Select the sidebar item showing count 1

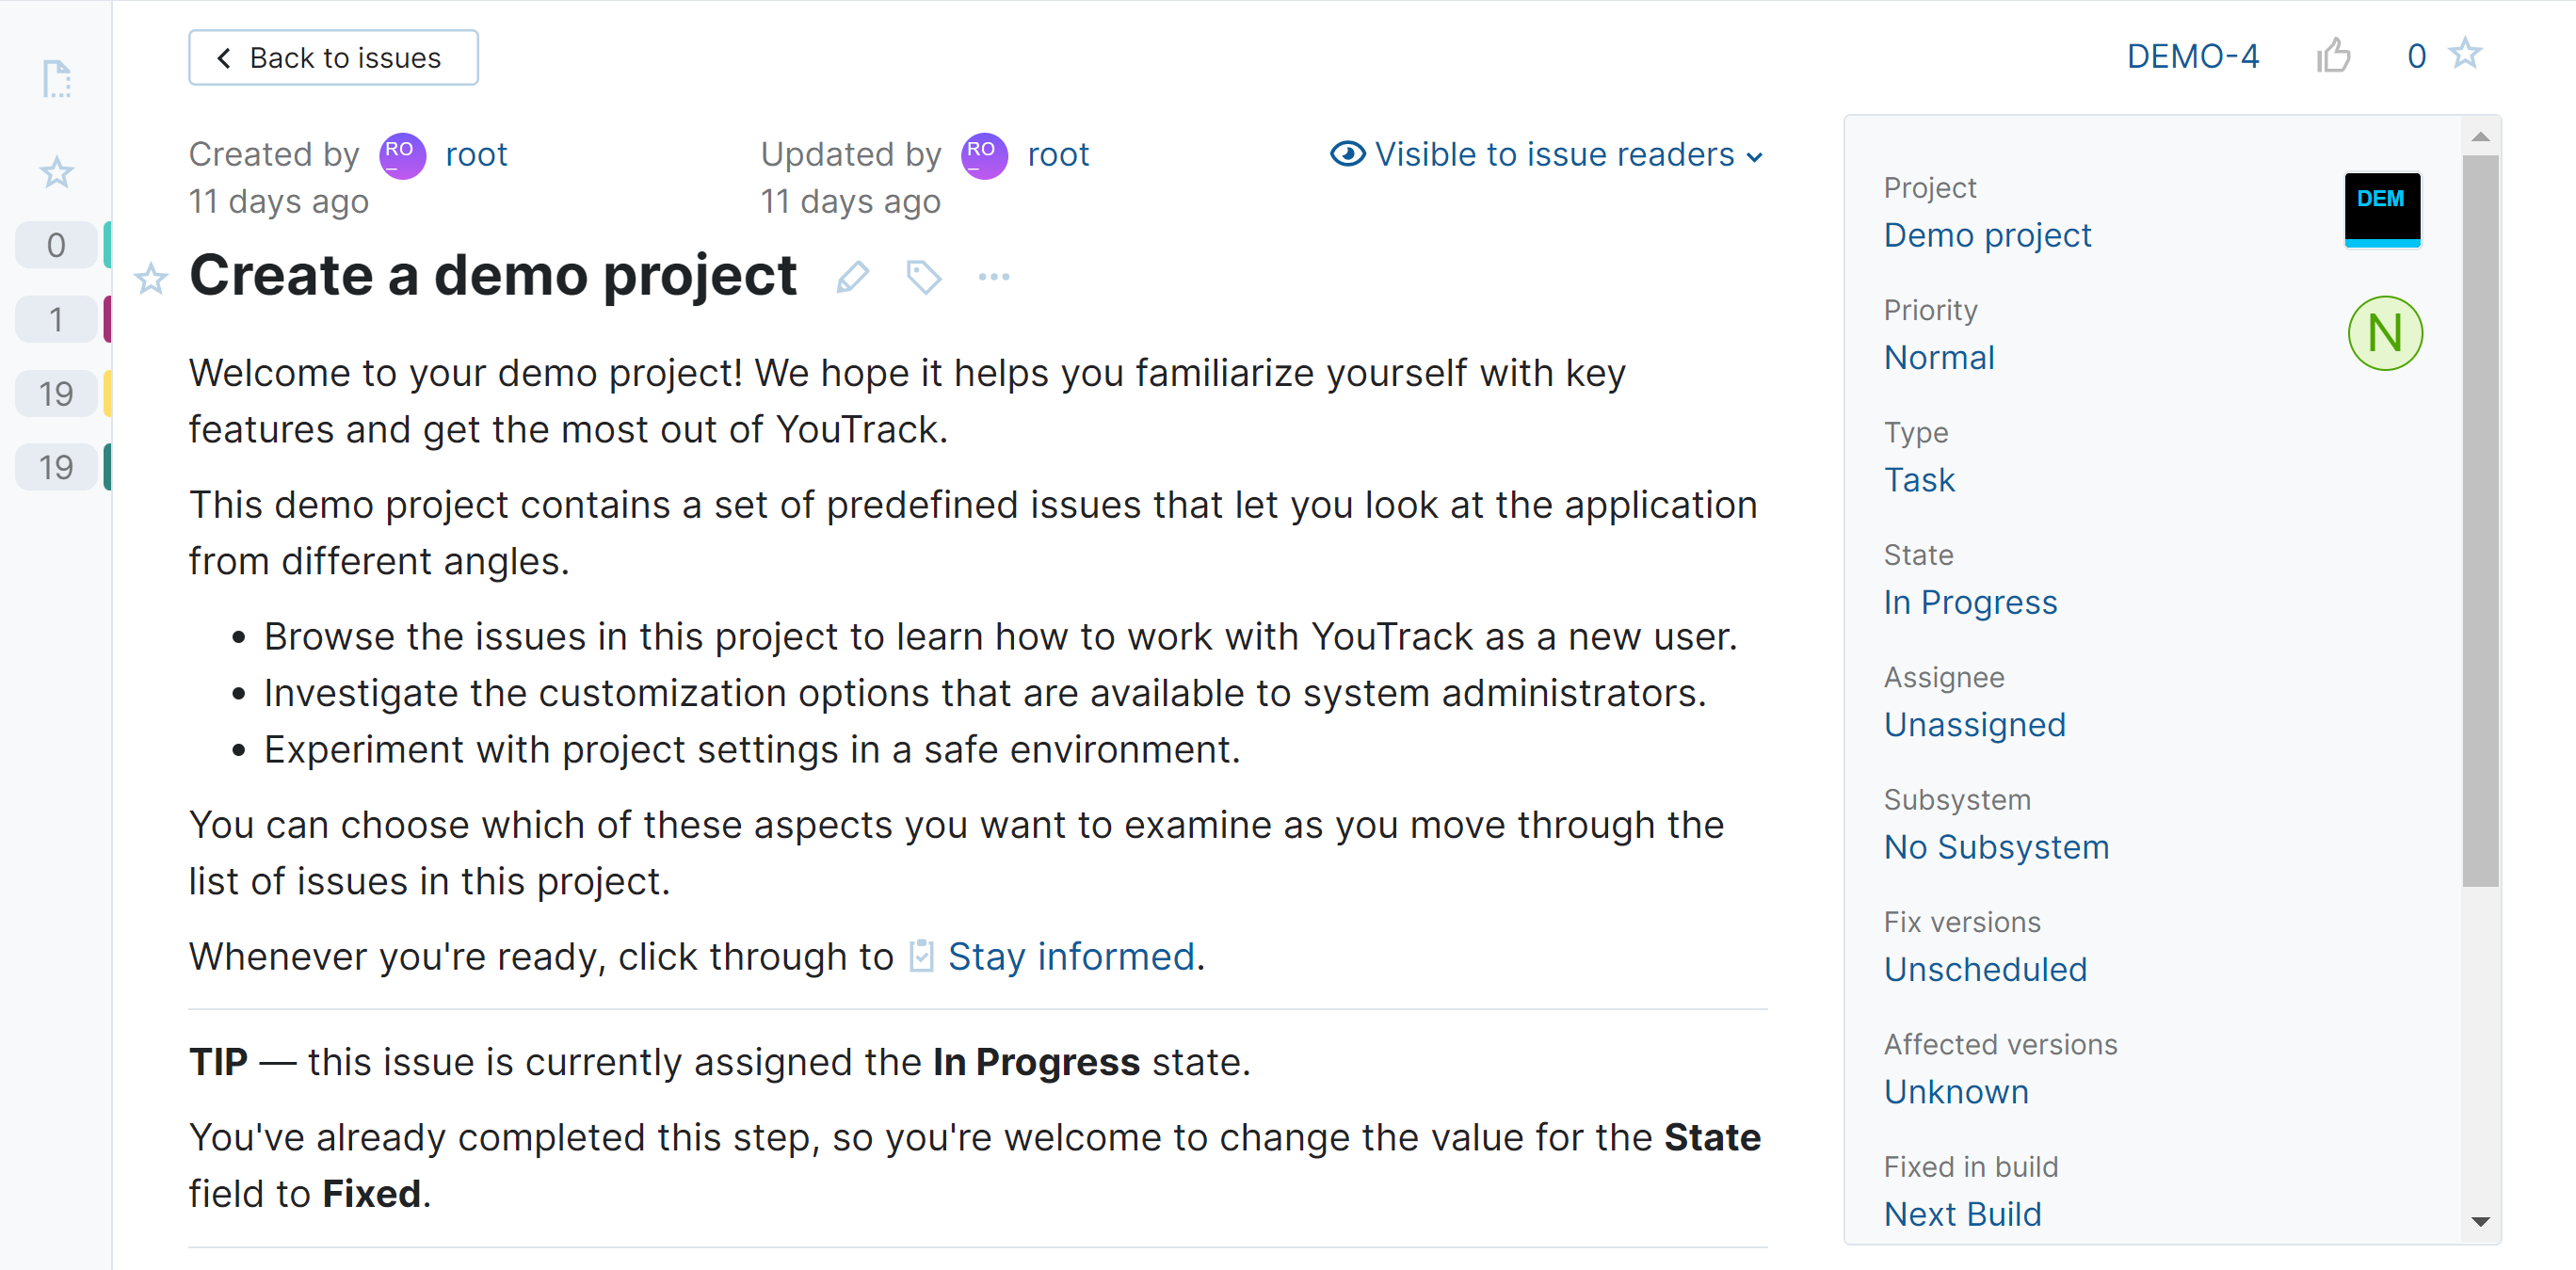[57, 320]
